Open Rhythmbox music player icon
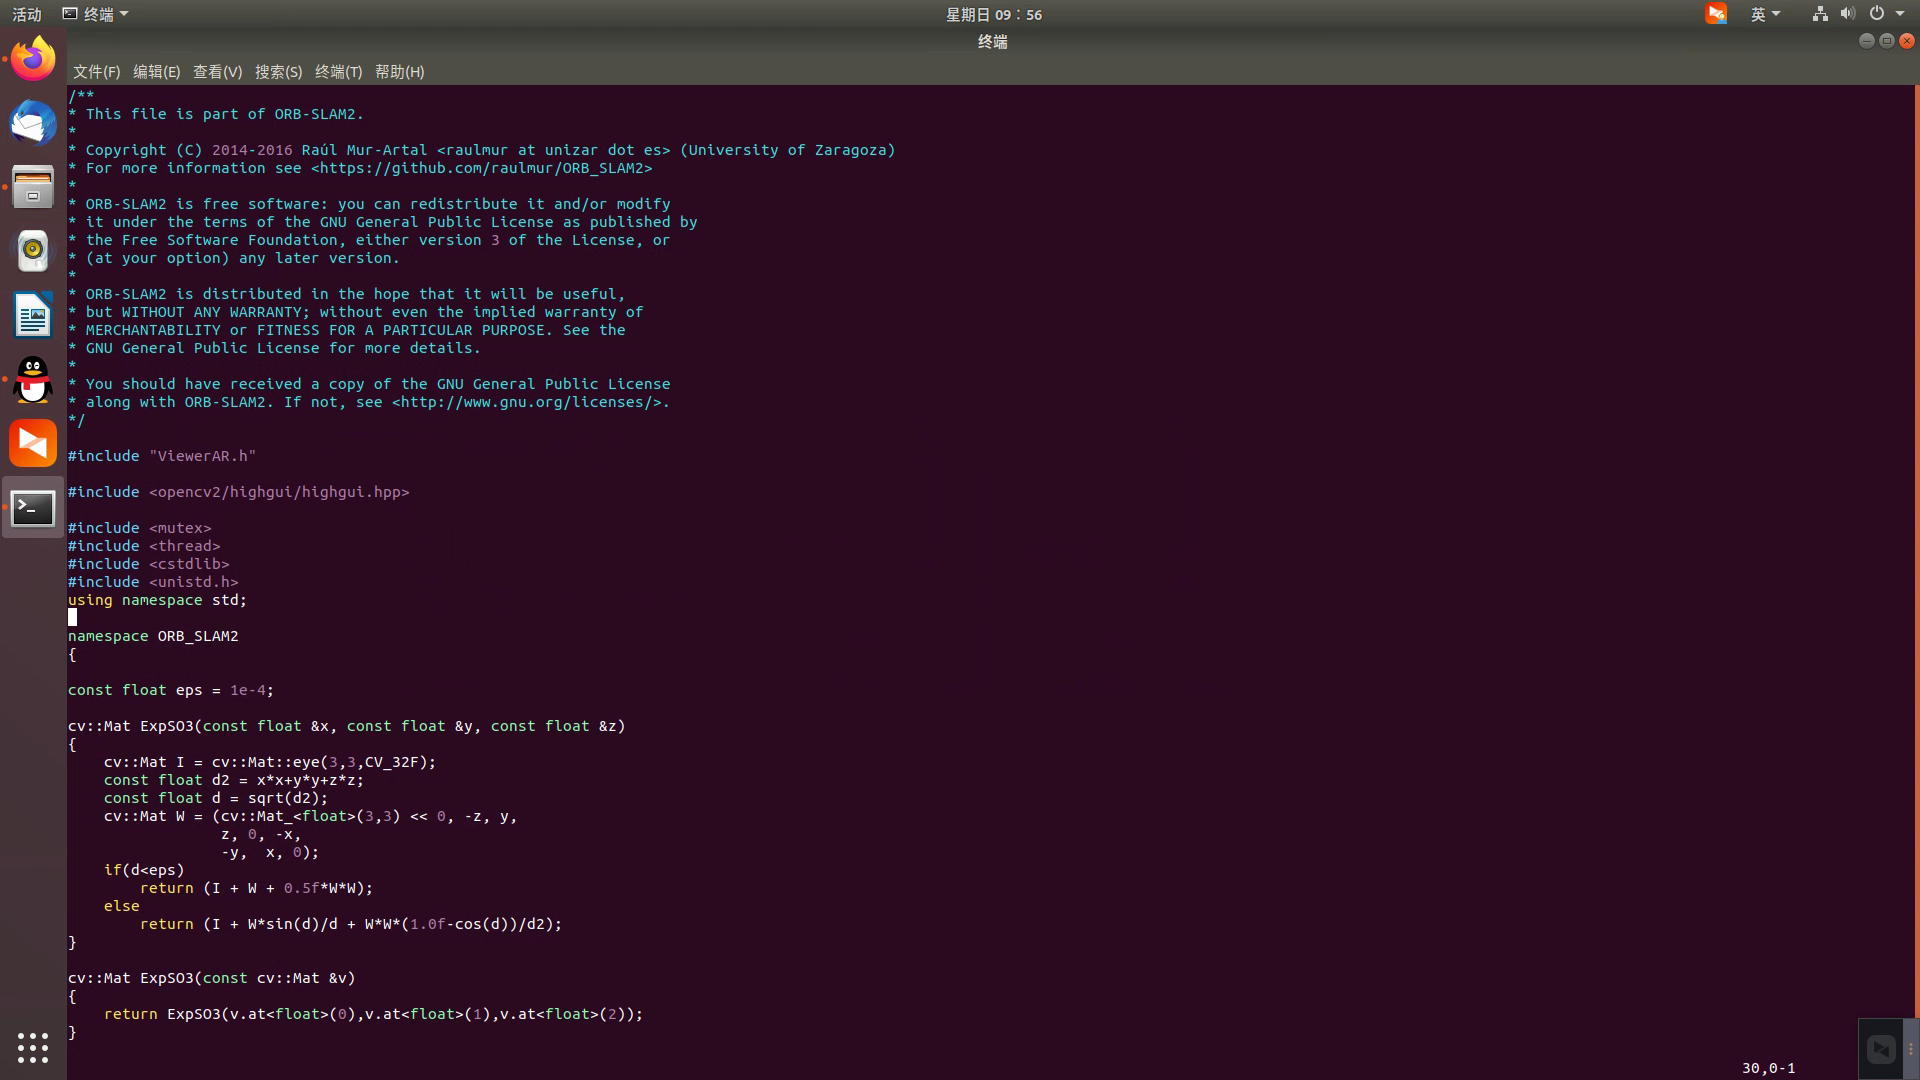Image resolution: width=1920 pixels, height=1080 pixels. point(33,251)
